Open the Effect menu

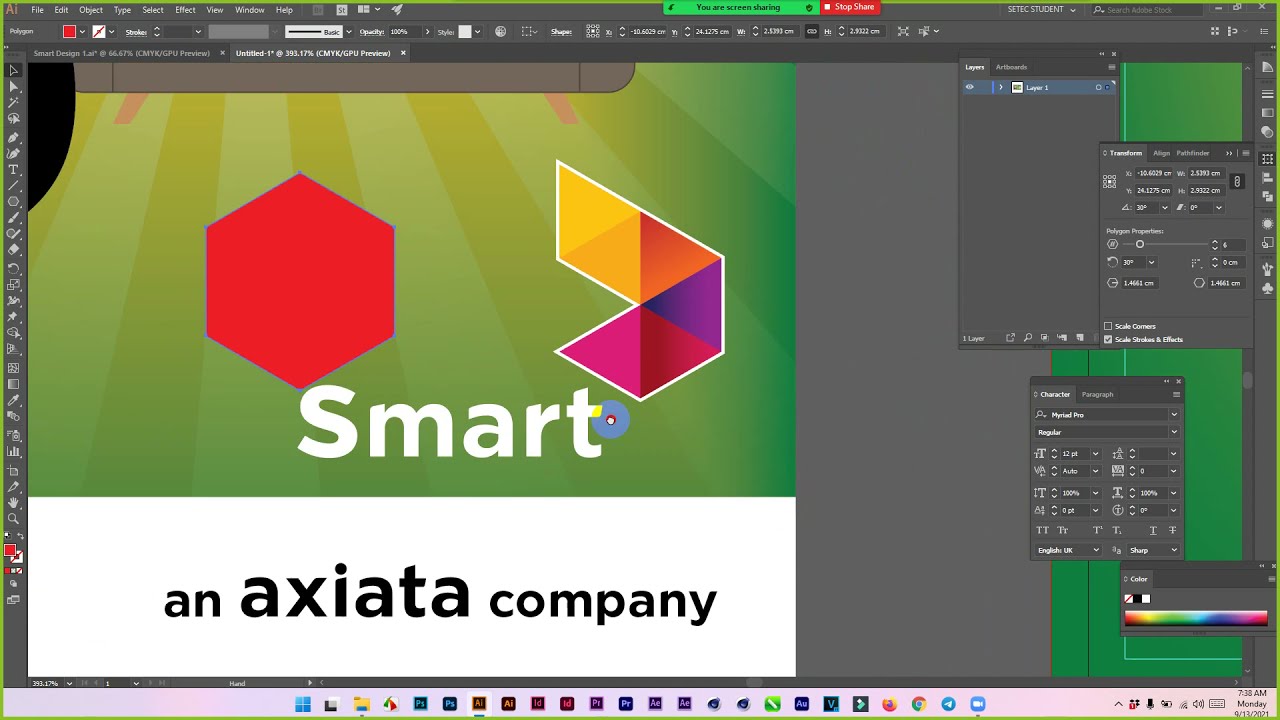[185, 10]
